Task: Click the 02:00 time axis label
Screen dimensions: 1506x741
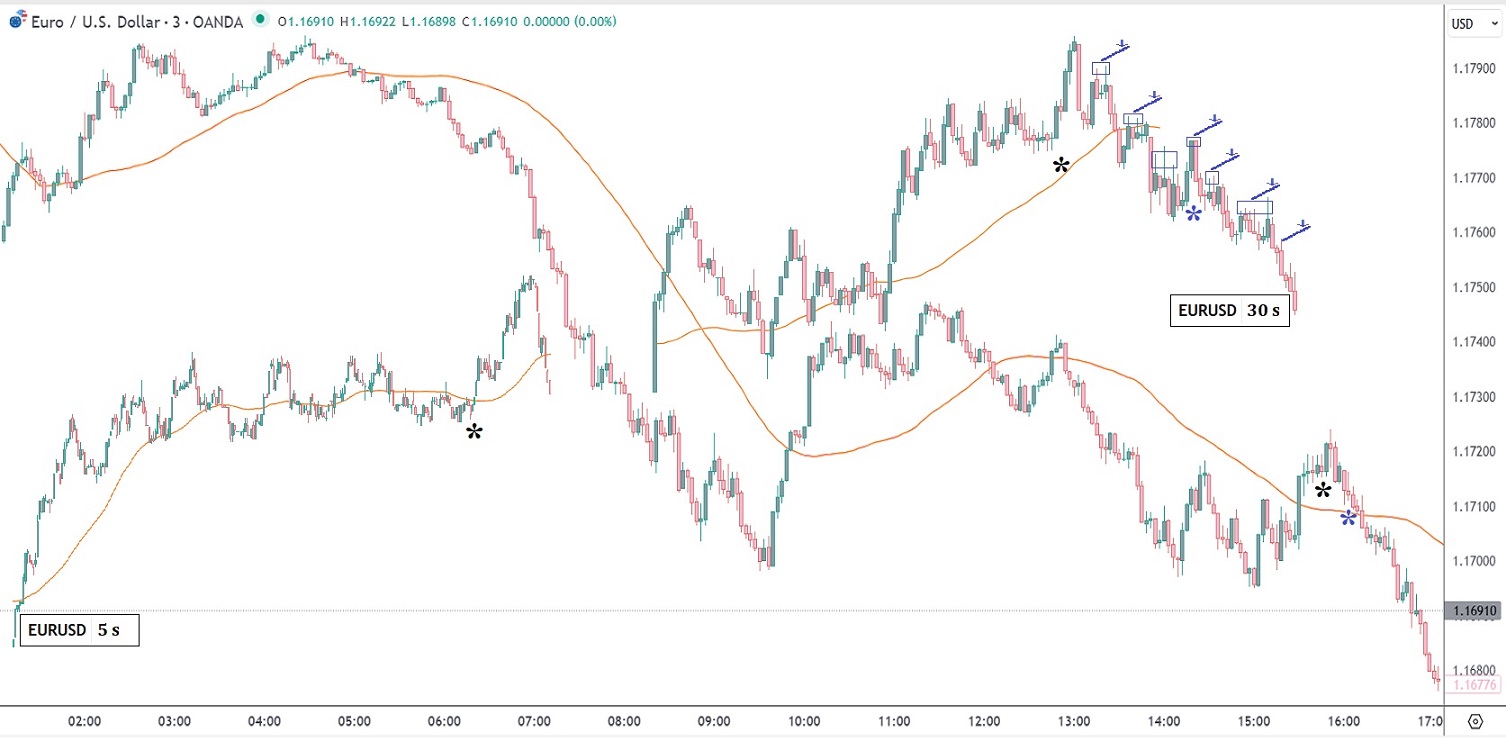Action: click(x=84, y=721)
